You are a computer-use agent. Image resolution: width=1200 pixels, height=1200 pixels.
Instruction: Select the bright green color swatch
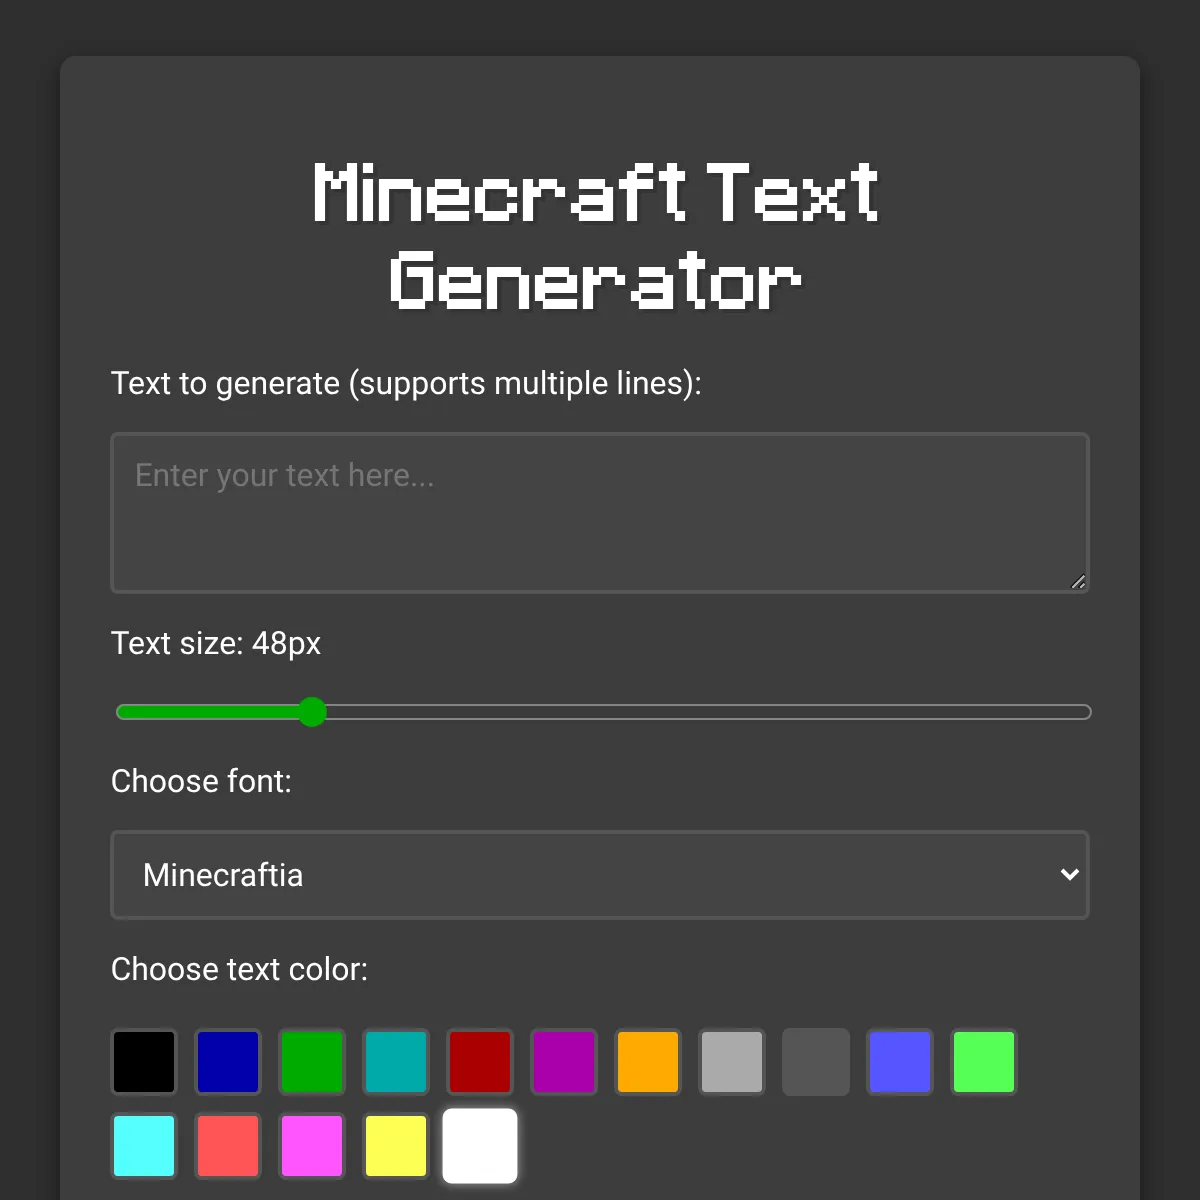pos(984,1062)
